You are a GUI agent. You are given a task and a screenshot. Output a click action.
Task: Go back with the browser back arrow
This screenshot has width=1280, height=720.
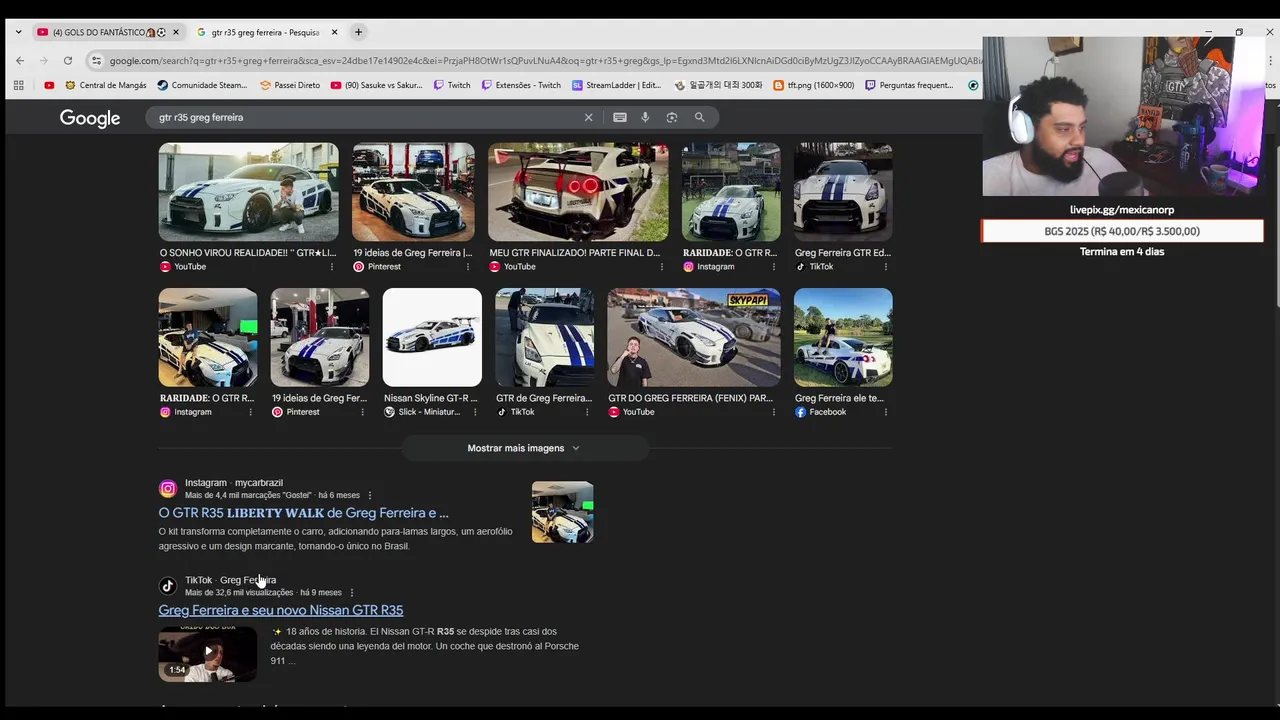[19, 60]
